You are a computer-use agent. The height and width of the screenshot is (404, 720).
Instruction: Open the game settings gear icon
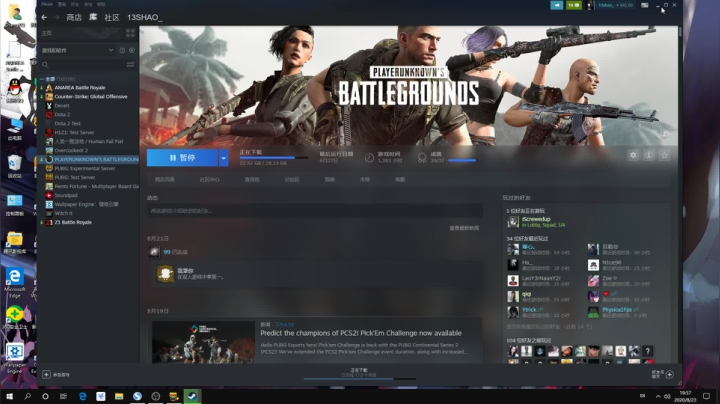click(x=633, y=155)
